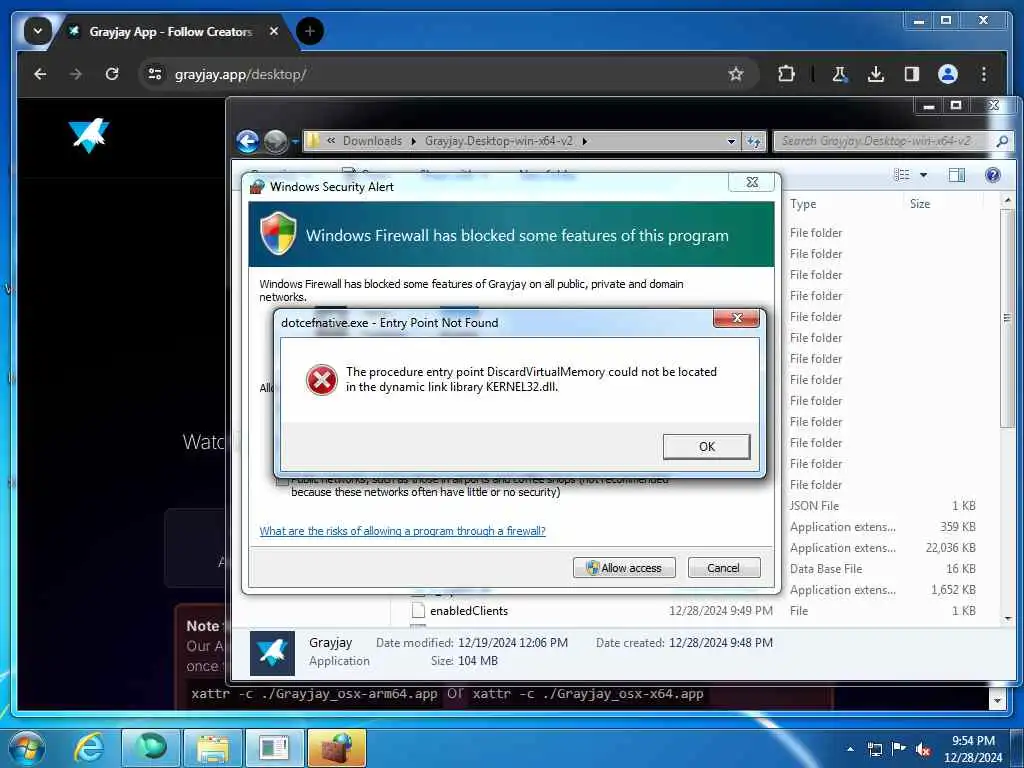The height and width of the screenshot is (768, 1024).
Task: Click the Grayjay bird logo on the webpage
Action: (x=89, y=135)
